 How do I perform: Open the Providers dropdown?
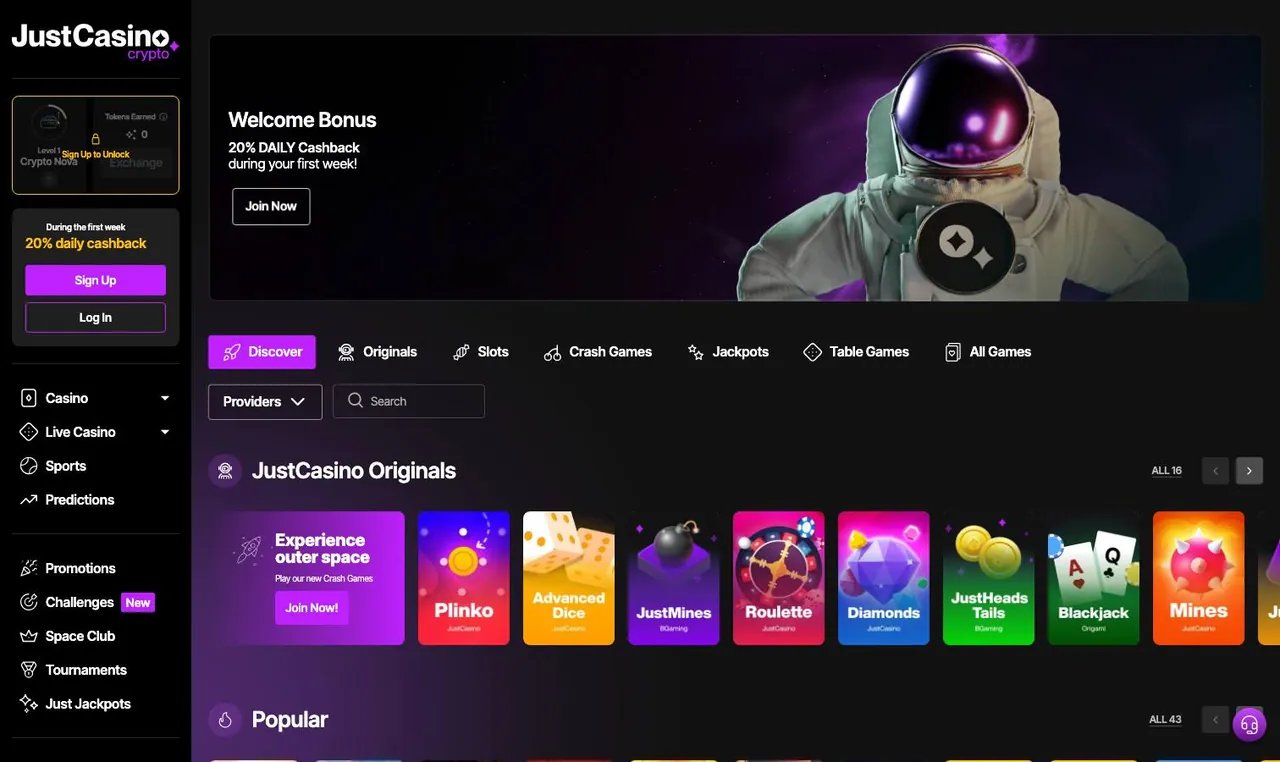click(265, 401)
